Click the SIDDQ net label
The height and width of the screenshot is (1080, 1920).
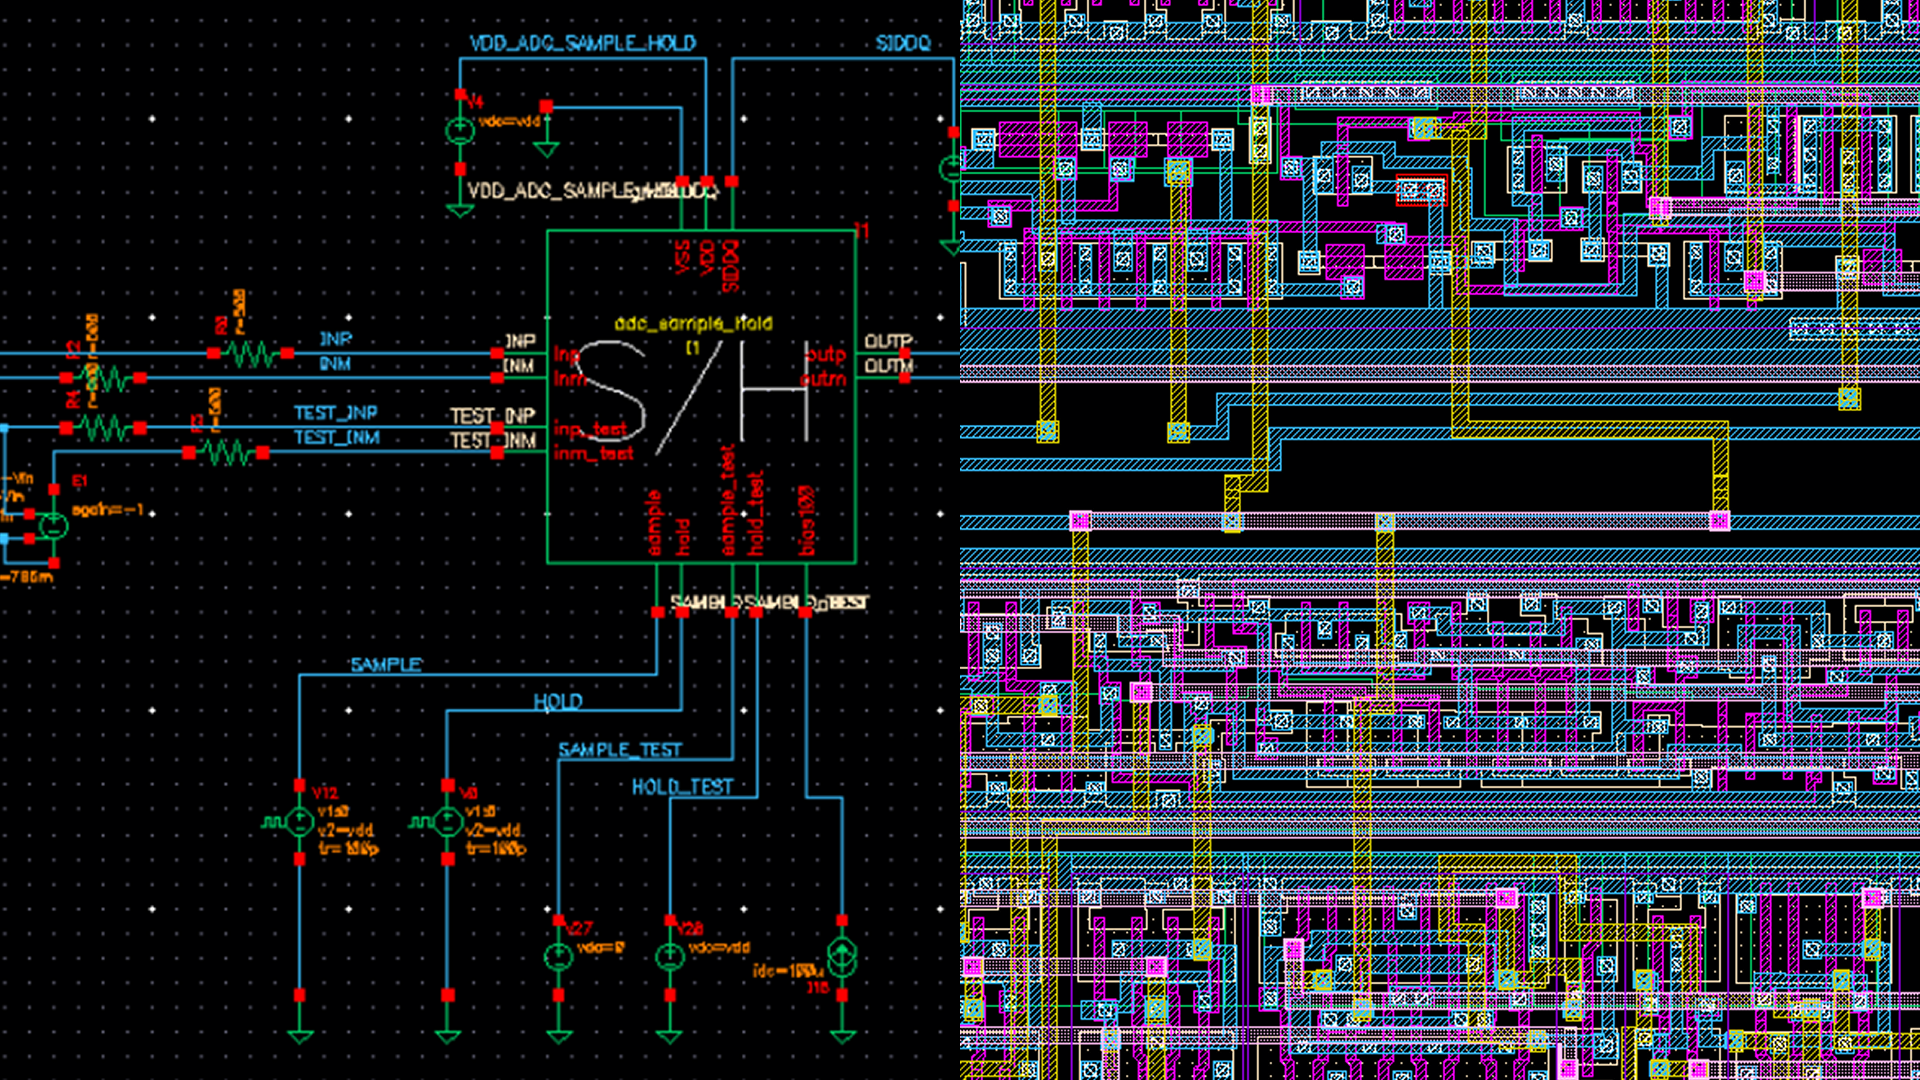[x=903, y=44]
